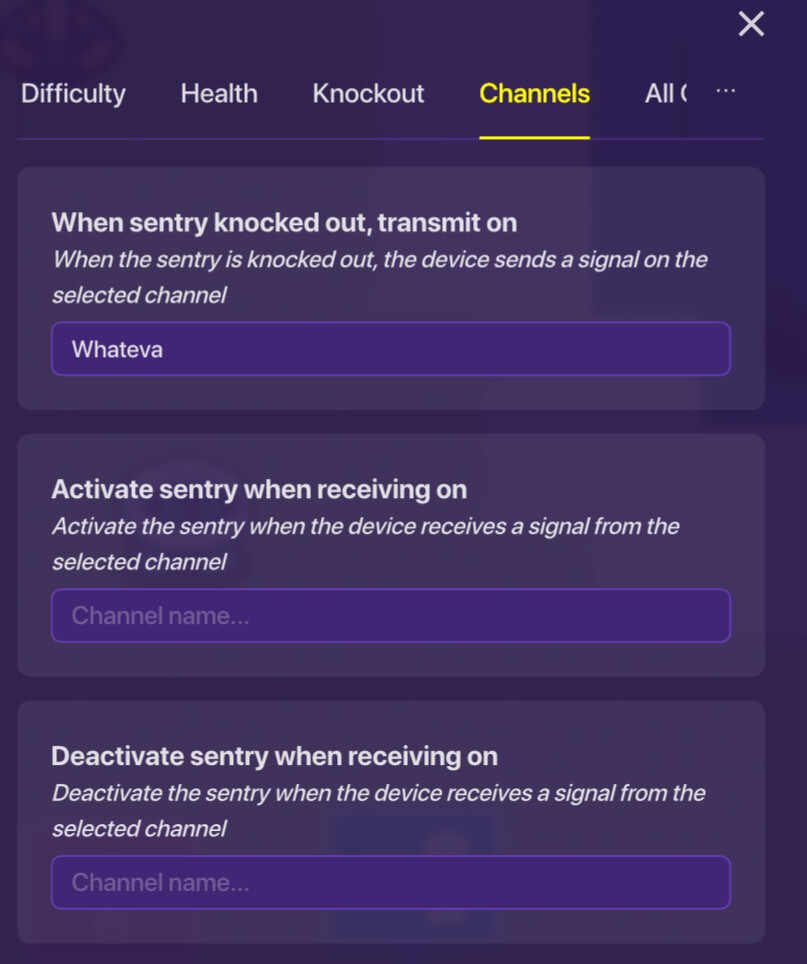This screenshot has height=964, width=807.
Task: Select the Knockout tab
Action: click(x=368, y=94)
